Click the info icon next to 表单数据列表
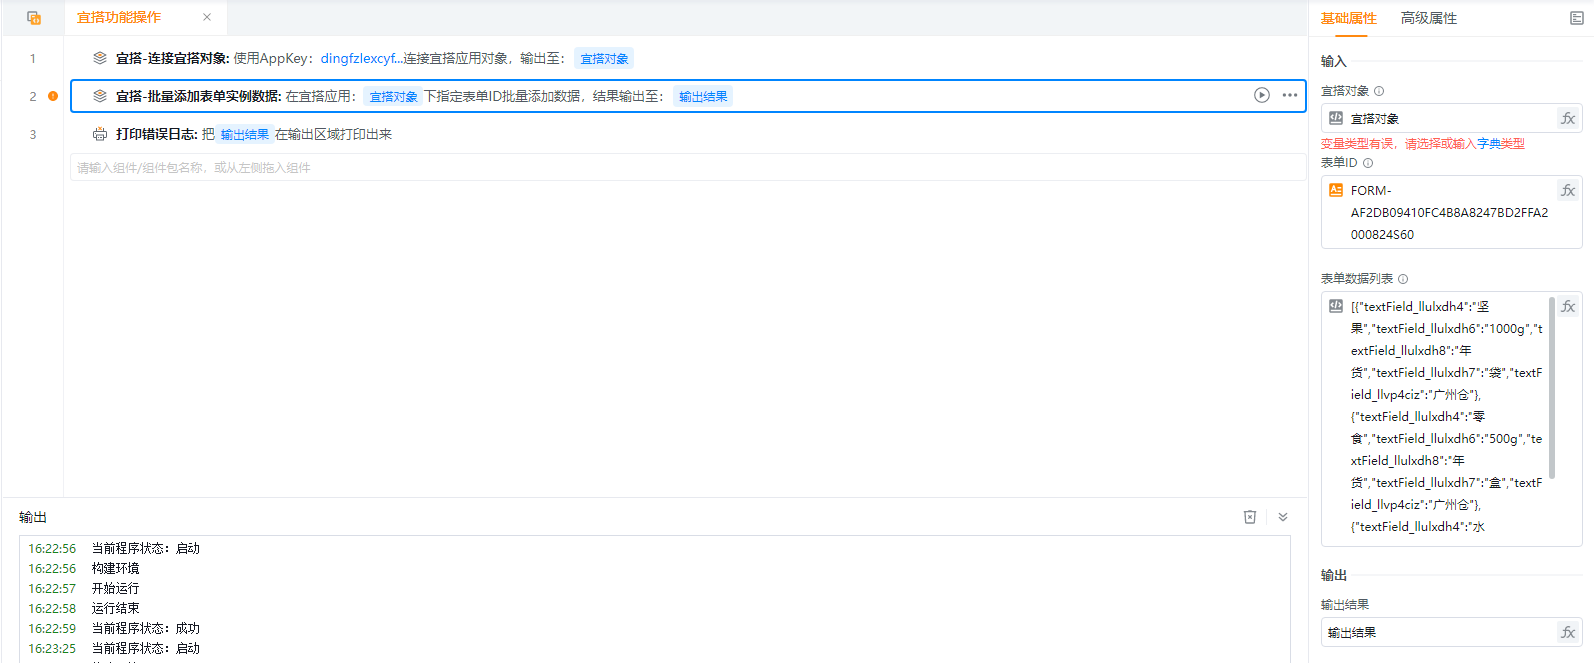The height and width of the screenshot is (663, 1594). click(1403, 279)
